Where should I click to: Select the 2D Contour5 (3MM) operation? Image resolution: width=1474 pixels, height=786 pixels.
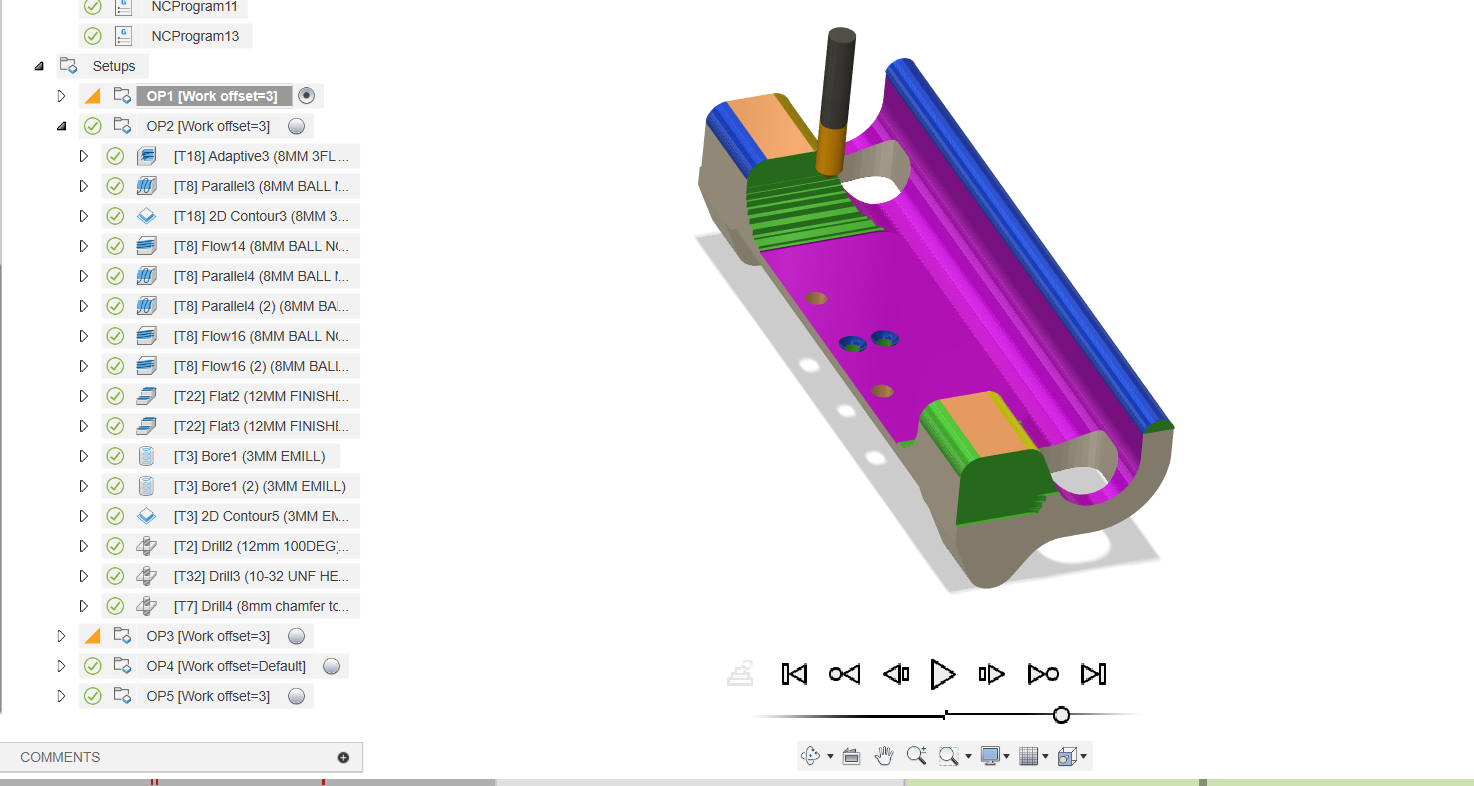click(x=261, y=516)
